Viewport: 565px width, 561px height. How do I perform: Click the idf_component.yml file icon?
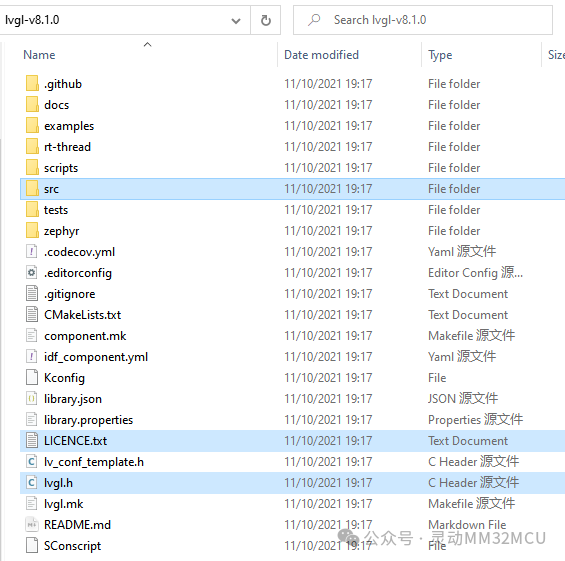32,357
